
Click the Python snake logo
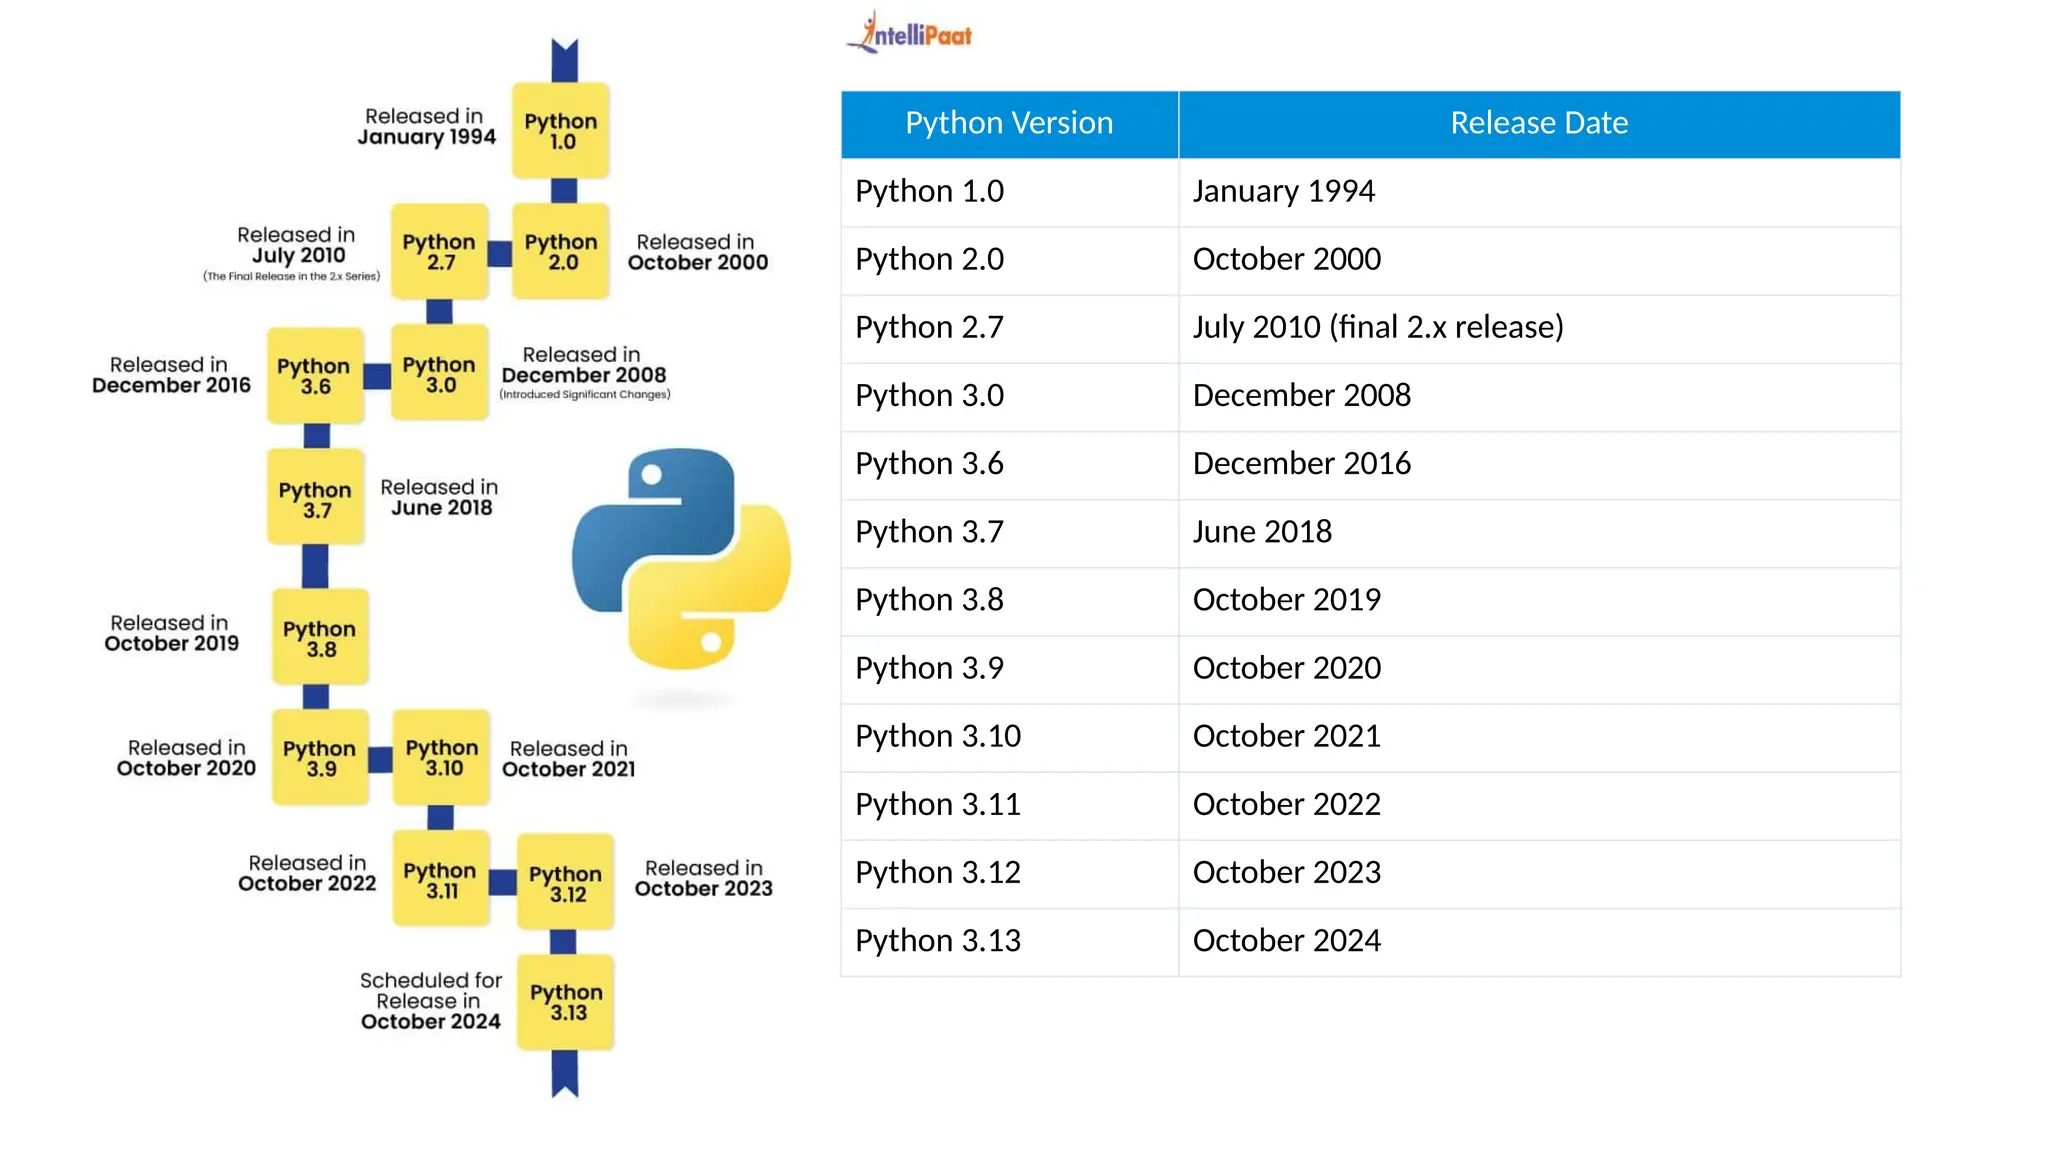tap(681, 558)
